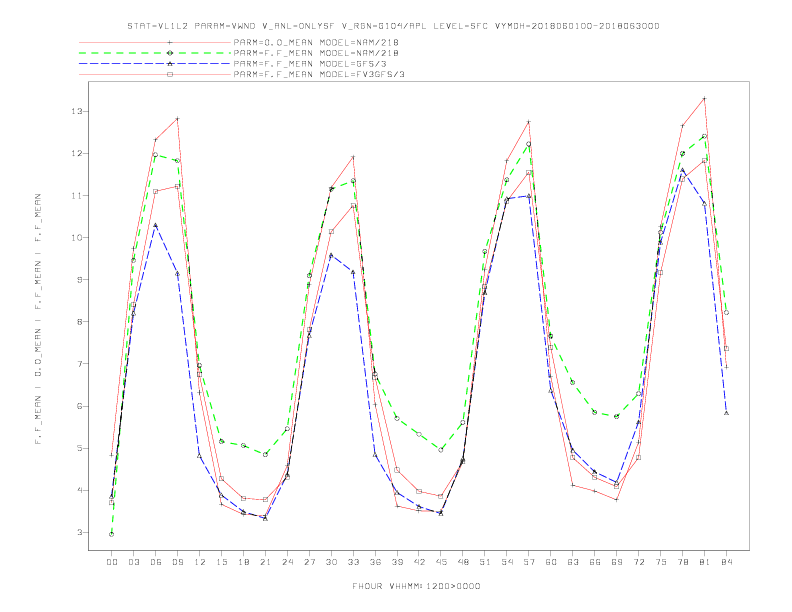Click x-axis forecast hour label 09
The image size is (792, 612).
(x=177, y=562)
